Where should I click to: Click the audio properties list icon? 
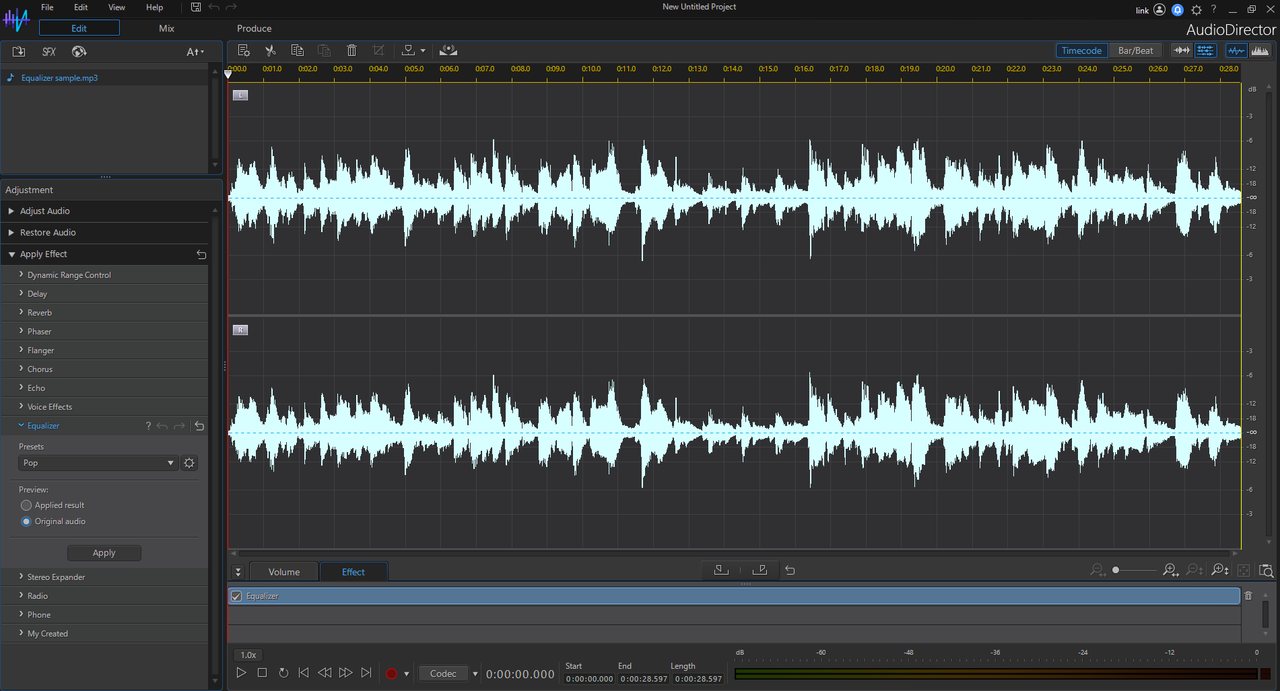(x=244, y=50)
